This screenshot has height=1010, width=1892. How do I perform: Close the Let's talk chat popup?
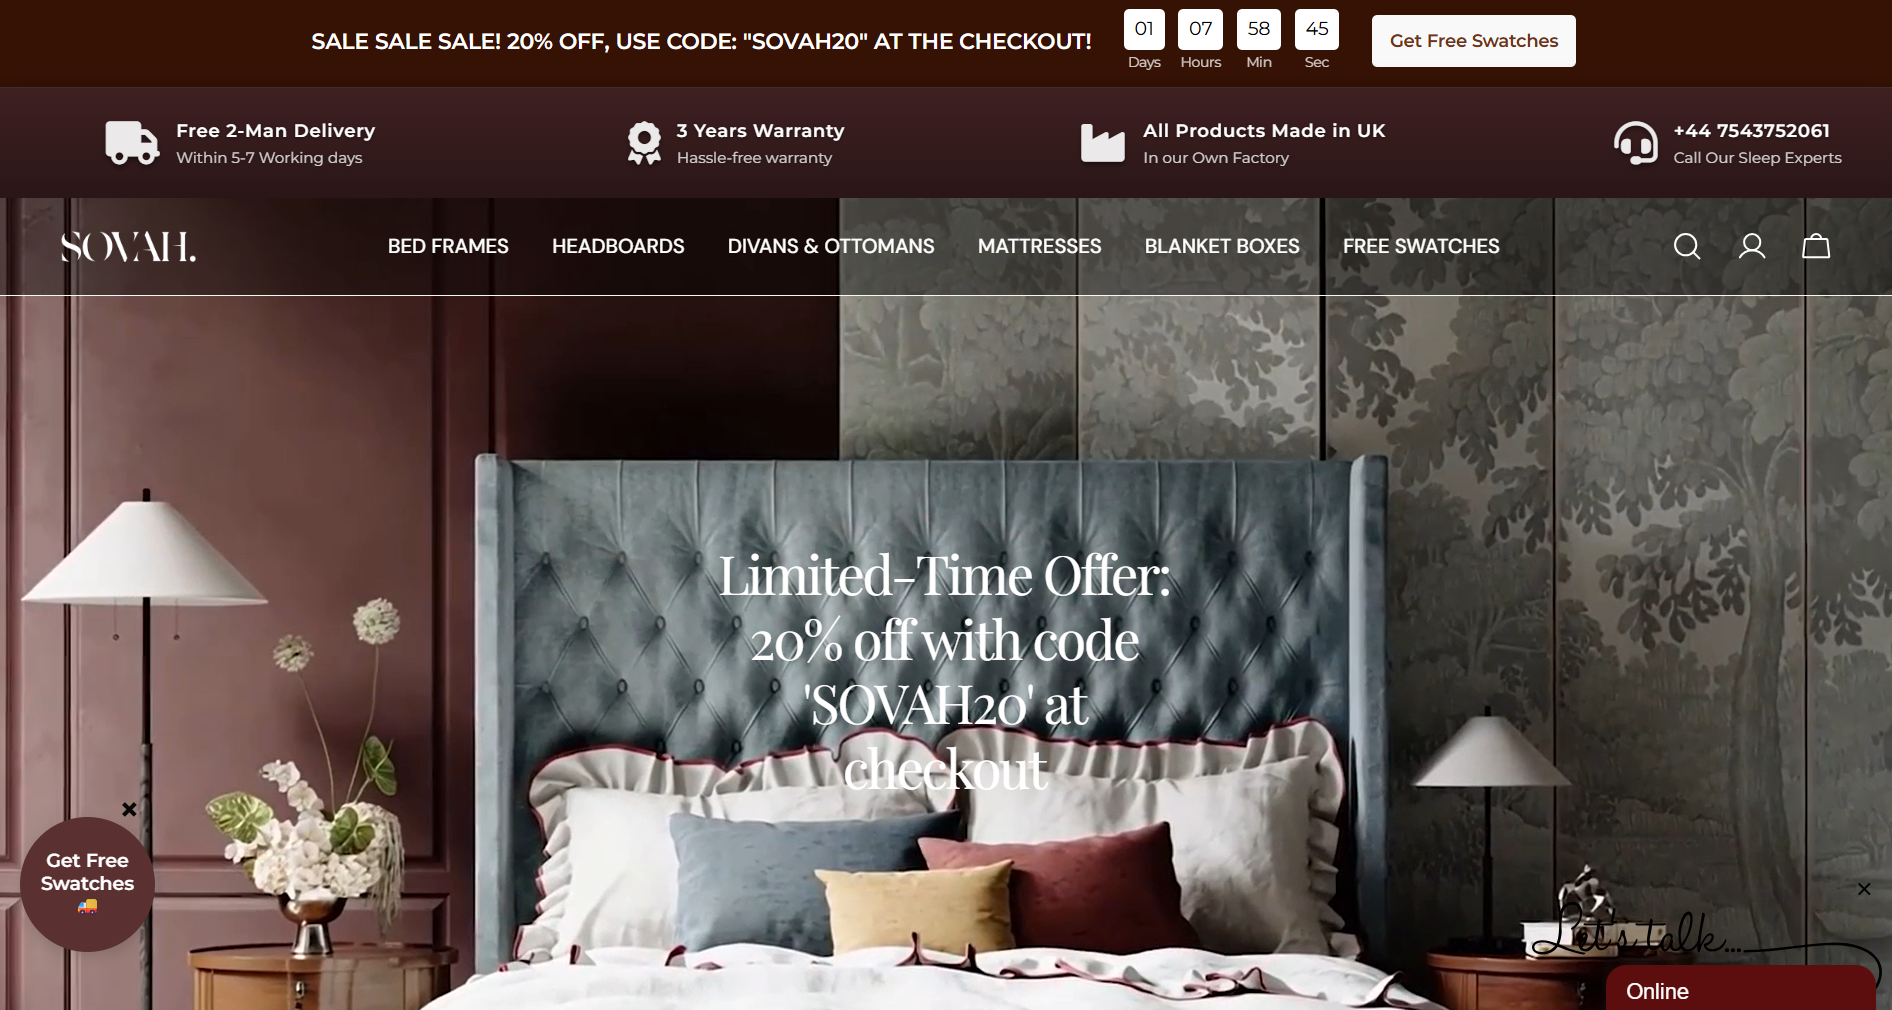(x=1864, y=889)
